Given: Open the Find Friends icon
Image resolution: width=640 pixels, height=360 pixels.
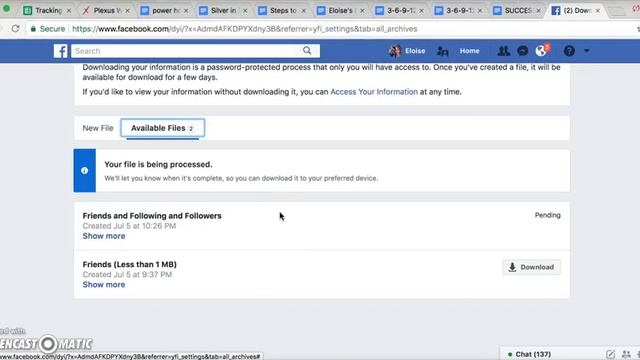Looking at the screenshot, I should pos(442,51).
